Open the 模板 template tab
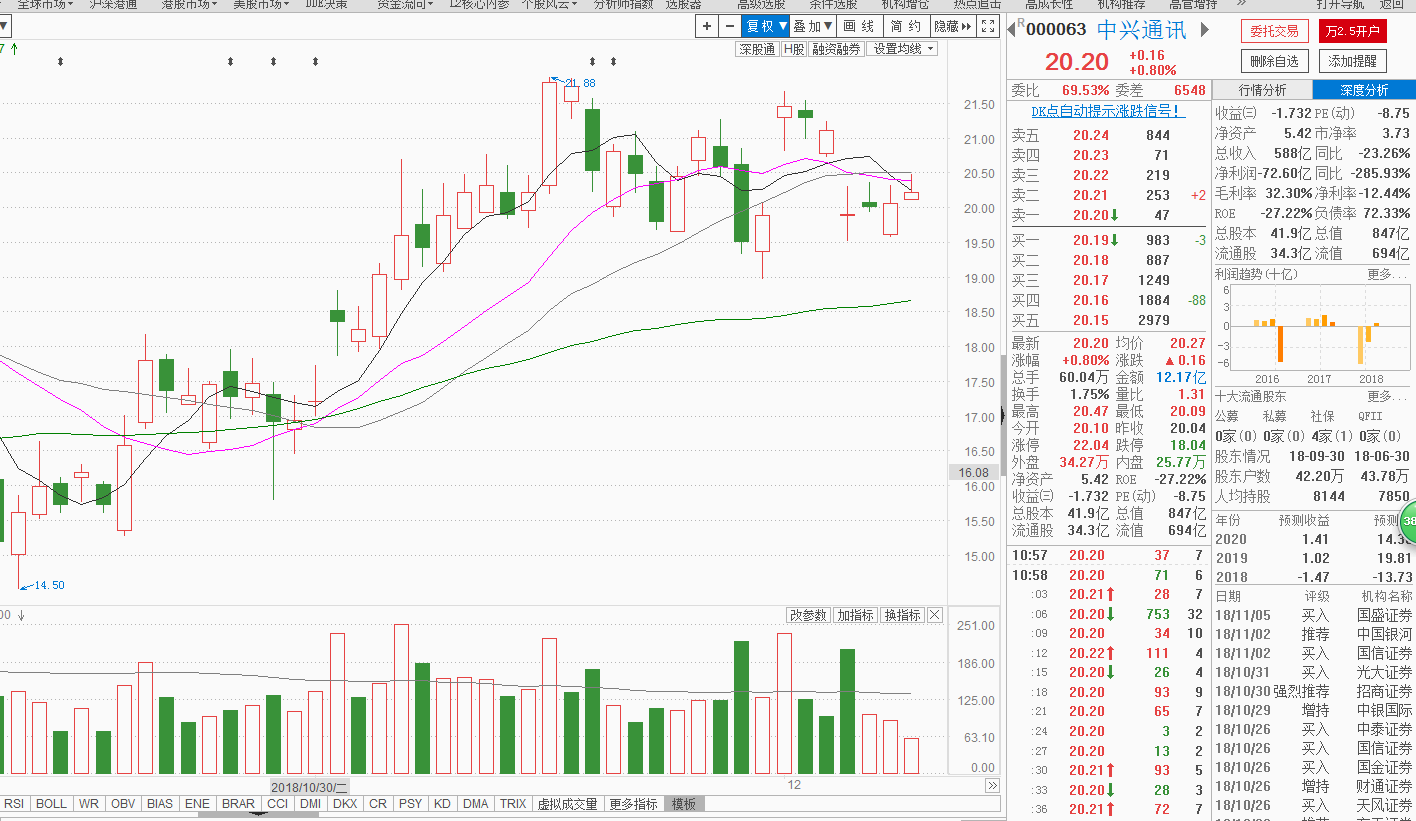The image size is (1416, 821). (x=685, y=804)
